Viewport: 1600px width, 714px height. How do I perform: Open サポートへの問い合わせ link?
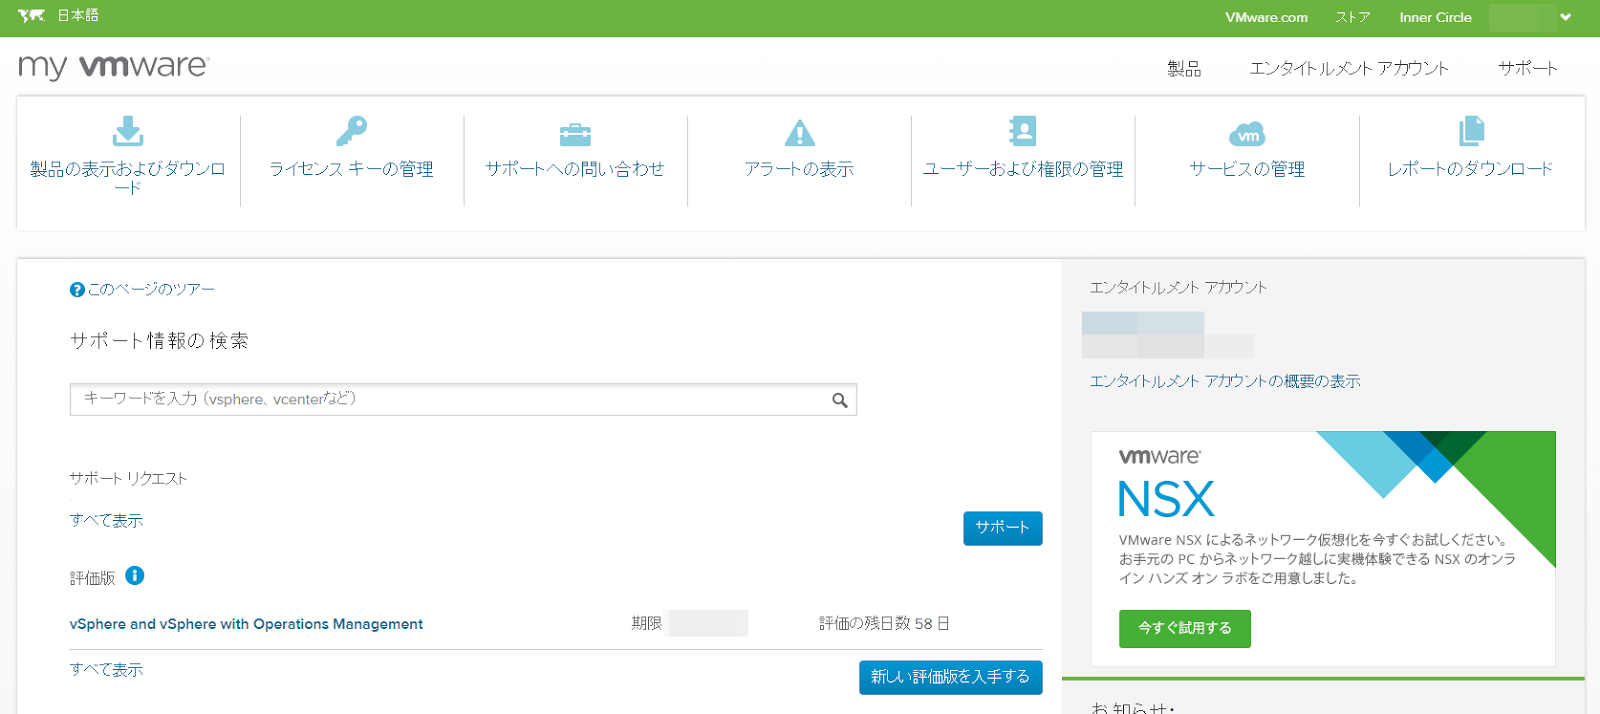coord(575,169)
